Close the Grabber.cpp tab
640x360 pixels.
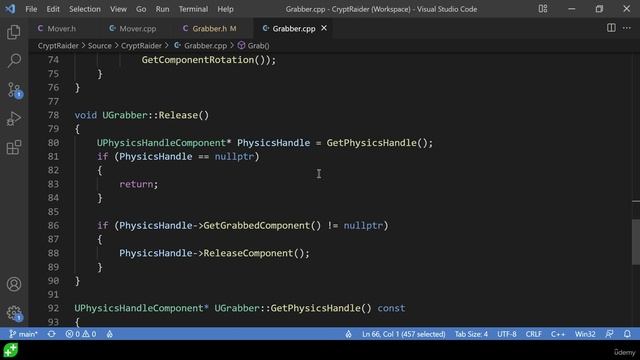(324, 28)
